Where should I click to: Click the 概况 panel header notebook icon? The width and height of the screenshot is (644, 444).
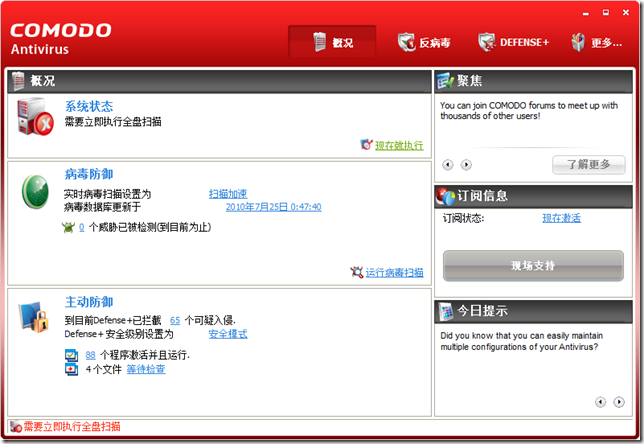[x=18, y=81]
